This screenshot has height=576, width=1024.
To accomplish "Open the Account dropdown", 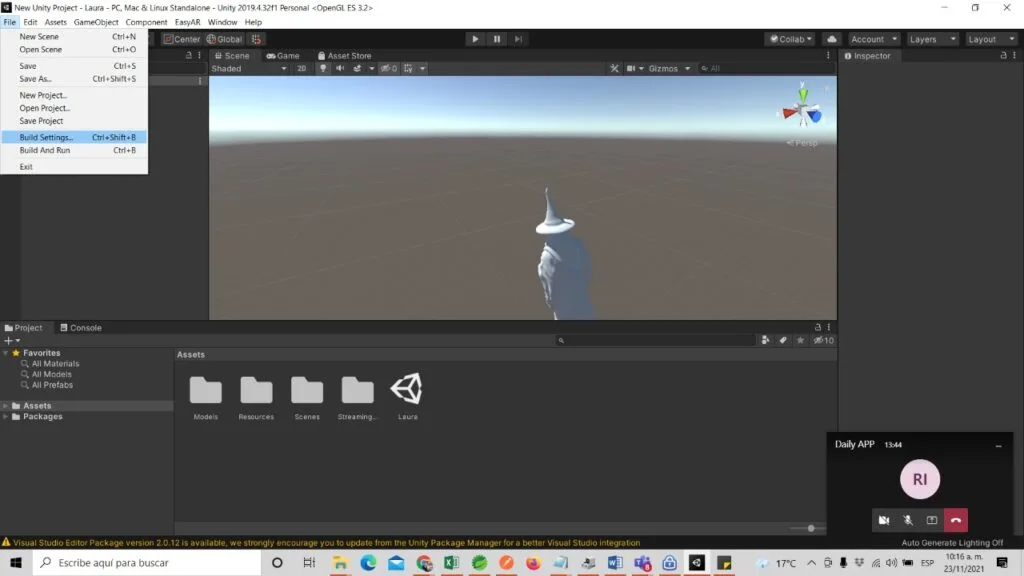I will pos(874,39).
